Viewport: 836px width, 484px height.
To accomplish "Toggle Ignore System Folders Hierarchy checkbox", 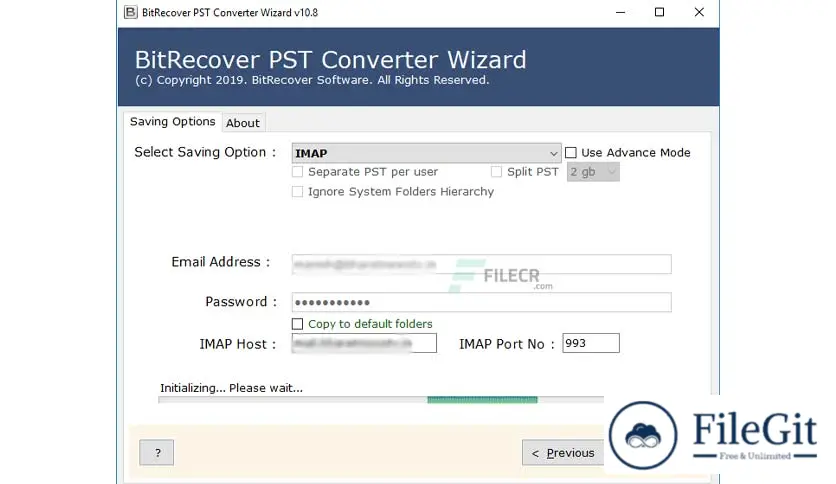I will pos(298,191).
